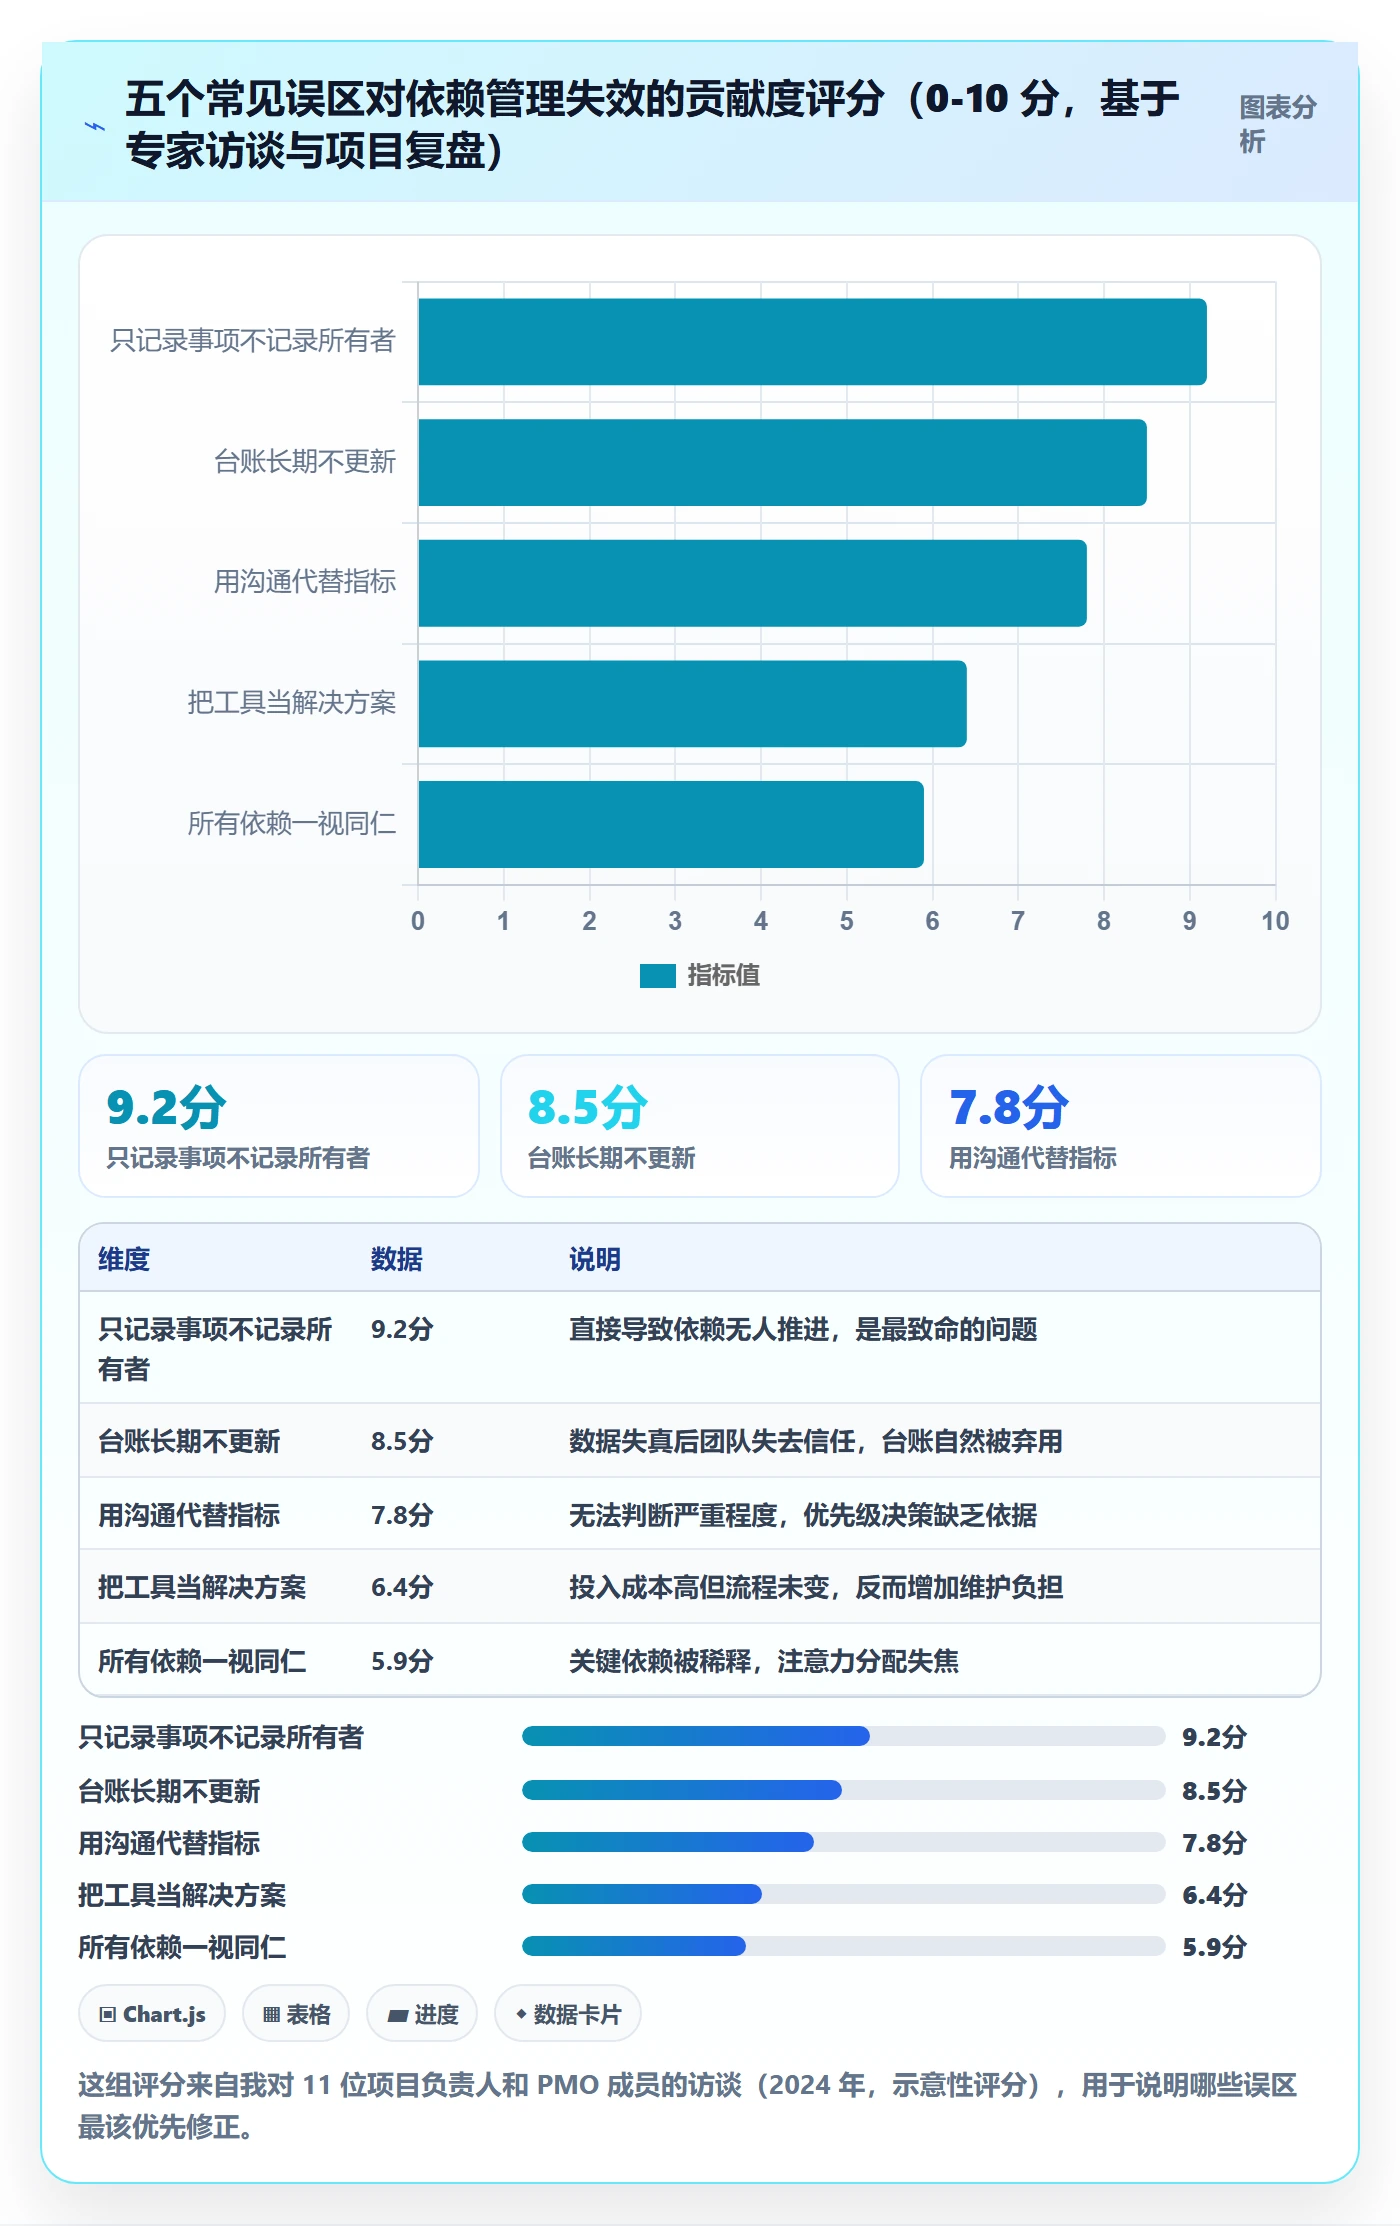
Task: Click table cell 无法判断严重程度，优先级决策缺乏依据
Action: click(803, 1515)
